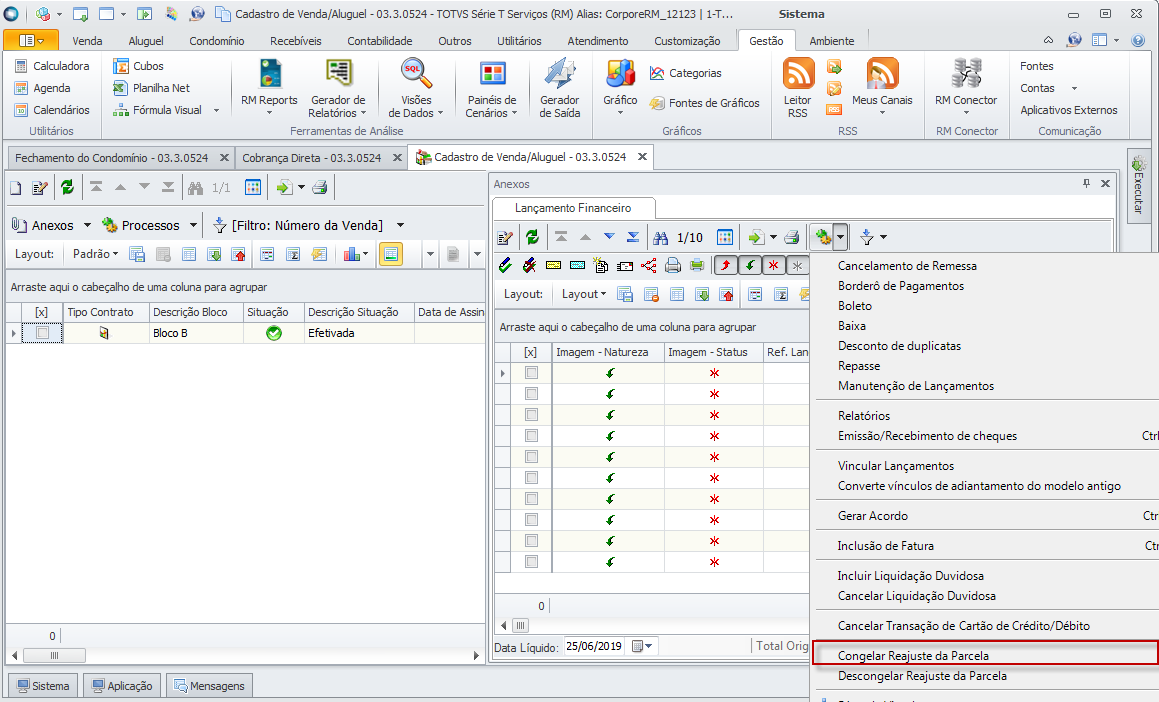The image size is (1159, 702).
Task: Open Painéis de Cenários
Action: (x=492, y=87)
